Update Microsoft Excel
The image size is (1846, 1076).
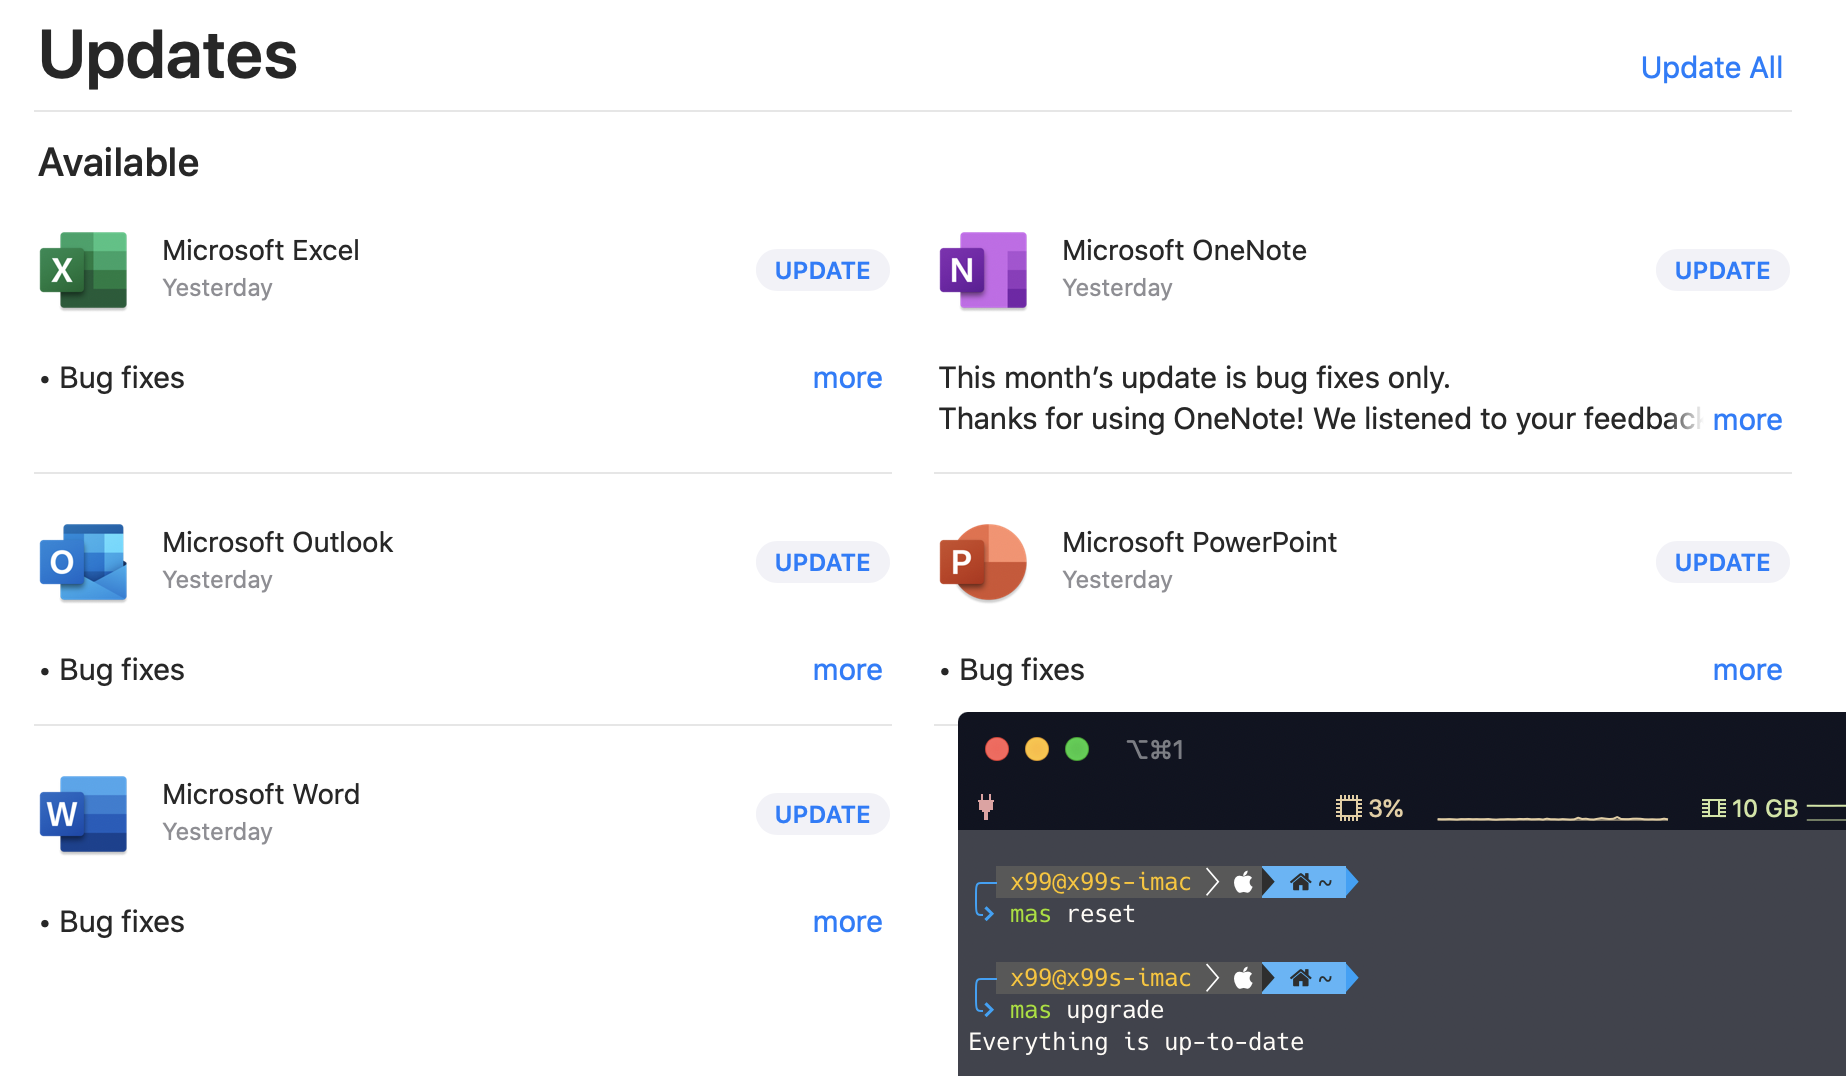(822, 270)
